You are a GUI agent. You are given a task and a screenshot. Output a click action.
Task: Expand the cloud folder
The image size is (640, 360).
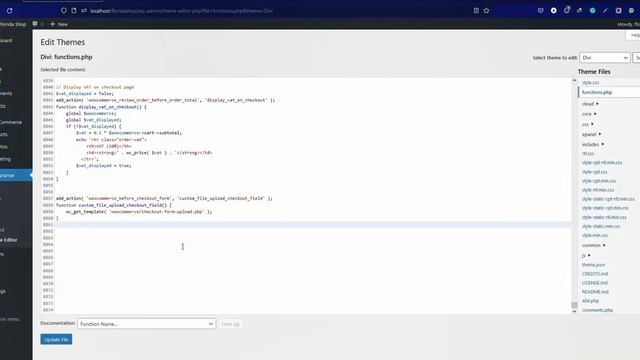pyautogui.click(x=590, y=104)
